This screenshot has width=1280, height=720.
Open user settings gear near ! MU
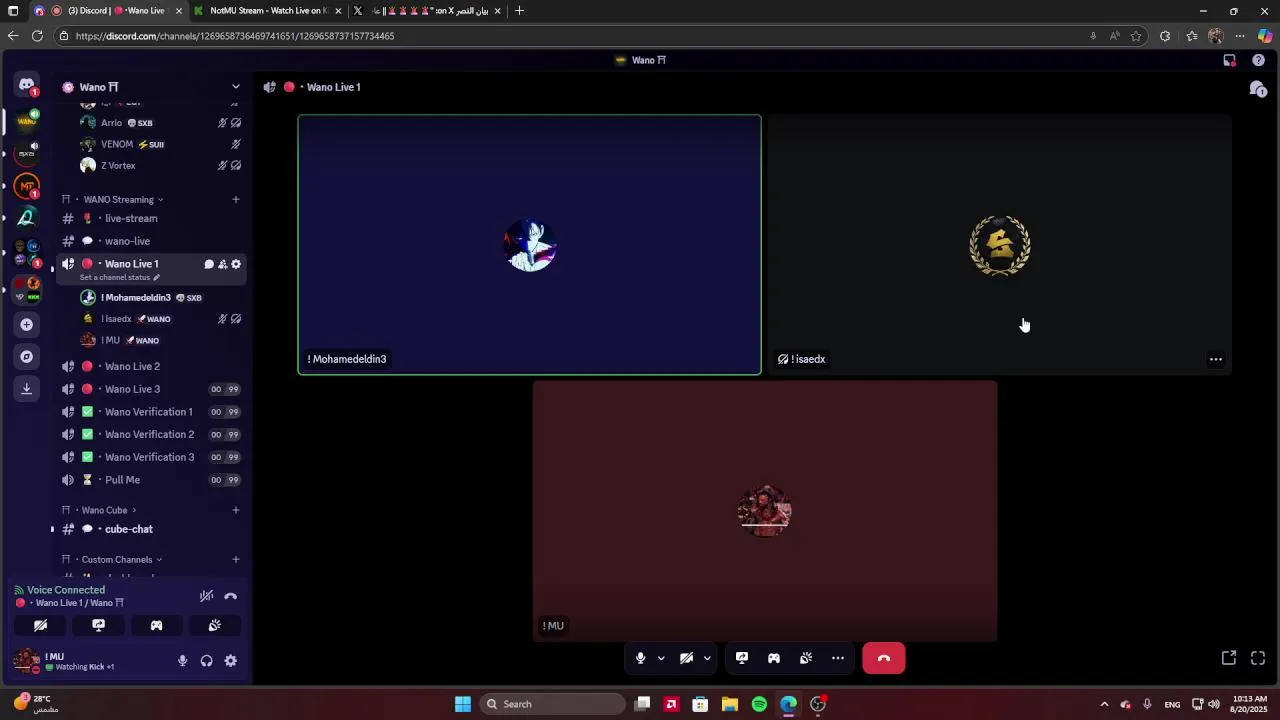click(x=231, y=661)
